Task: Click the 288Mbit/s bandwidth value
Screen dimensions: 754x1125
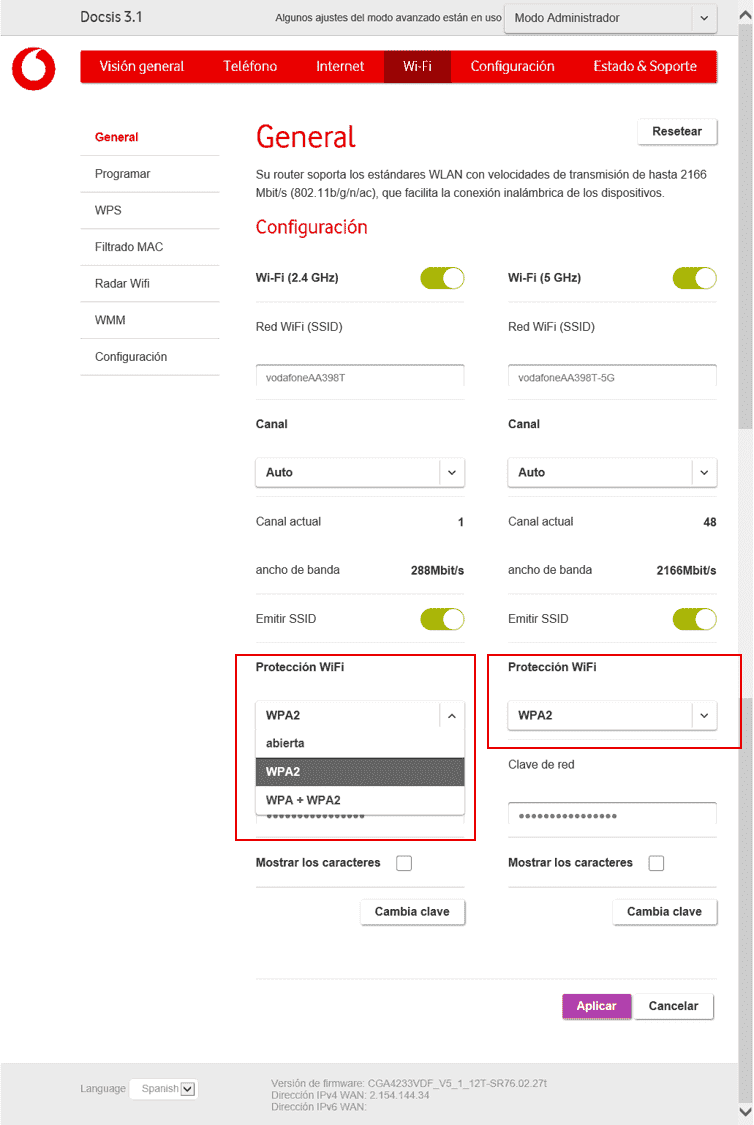Action: (437, 570)
